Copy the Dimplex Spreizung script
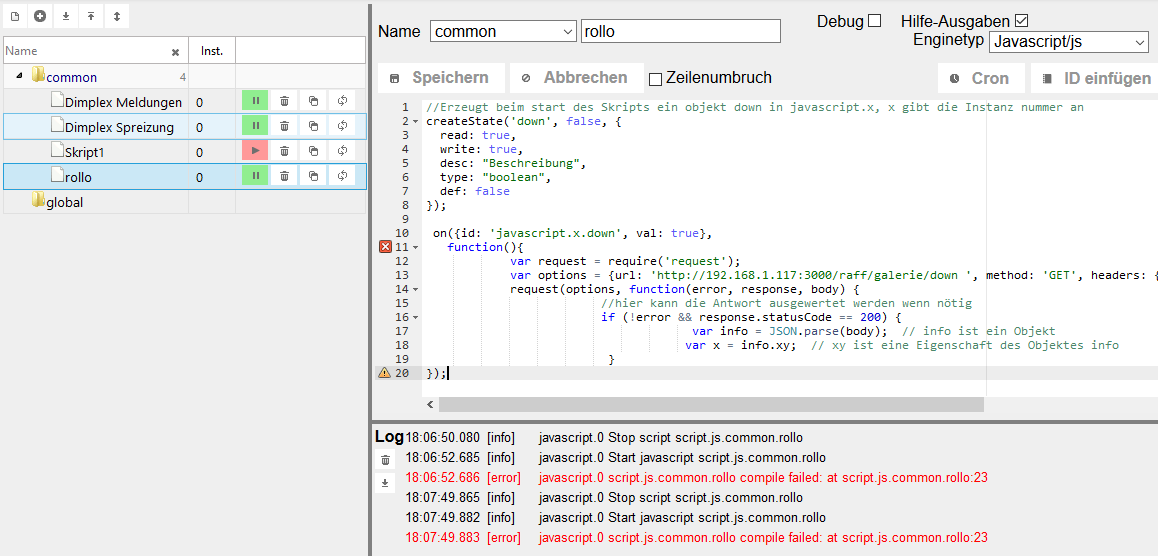 pyautogui.click(x=313, y=126)
